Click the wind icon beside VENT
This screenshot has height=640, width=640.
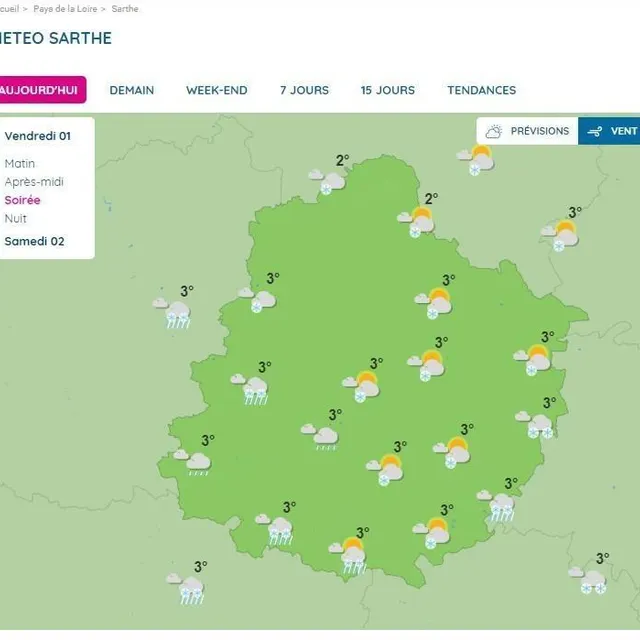tap(595, 131)
